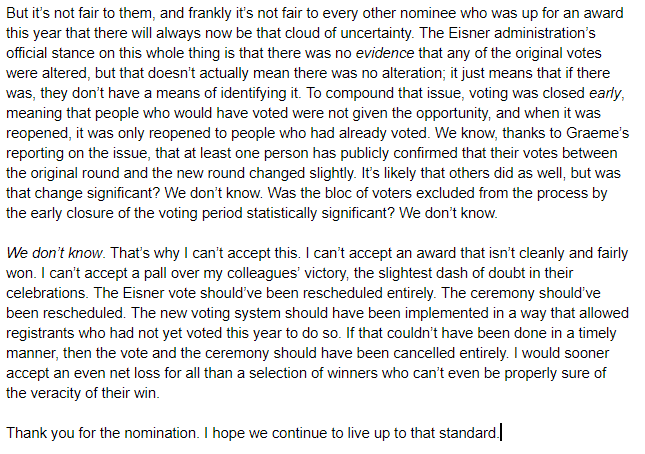The height and width of the screenshot is (454, 645).
Task: Click the word "But" at very start
Action: pyautogui.click(x=17, y=13)
